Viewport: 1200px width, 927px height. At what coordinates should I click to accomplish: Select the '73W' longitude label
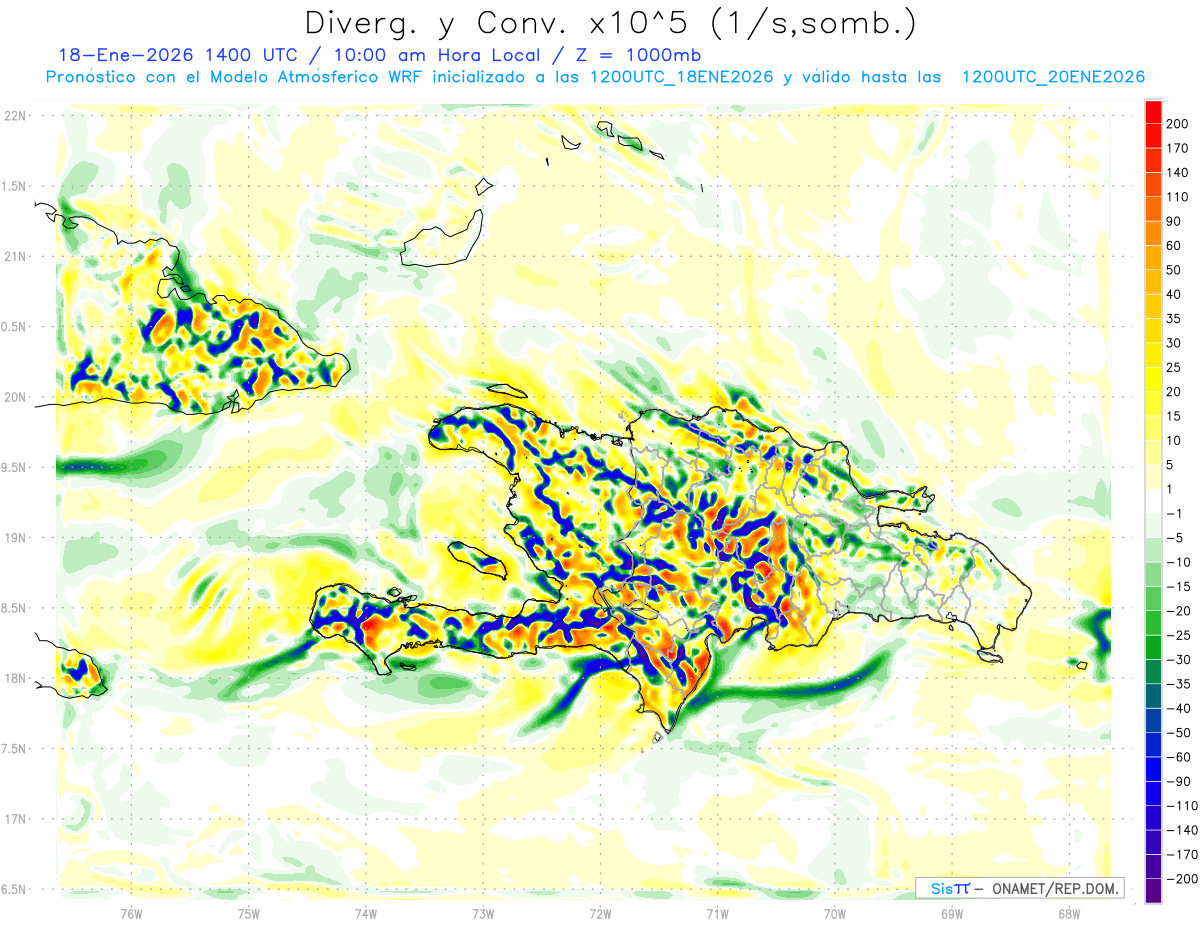[483, 913]
